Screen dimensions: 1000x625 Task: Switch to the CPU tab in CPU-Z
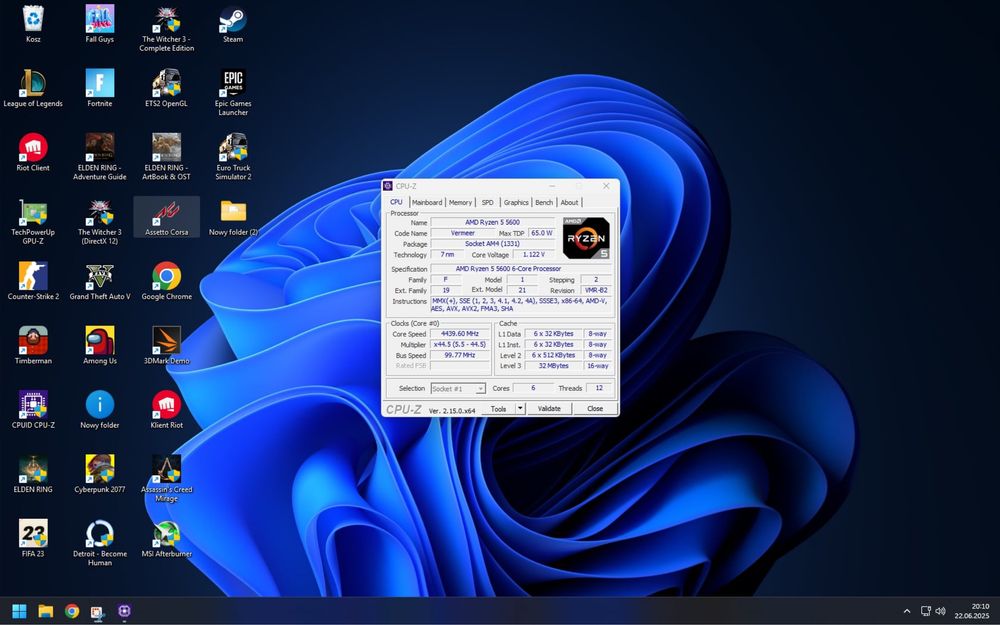396,202
